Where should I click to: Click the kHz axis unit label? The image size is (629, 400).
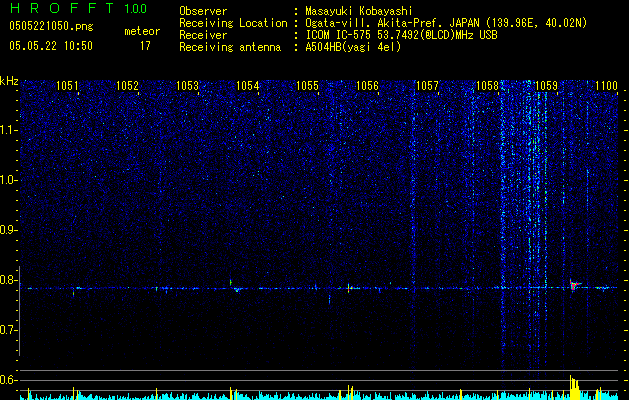[9, 81]
